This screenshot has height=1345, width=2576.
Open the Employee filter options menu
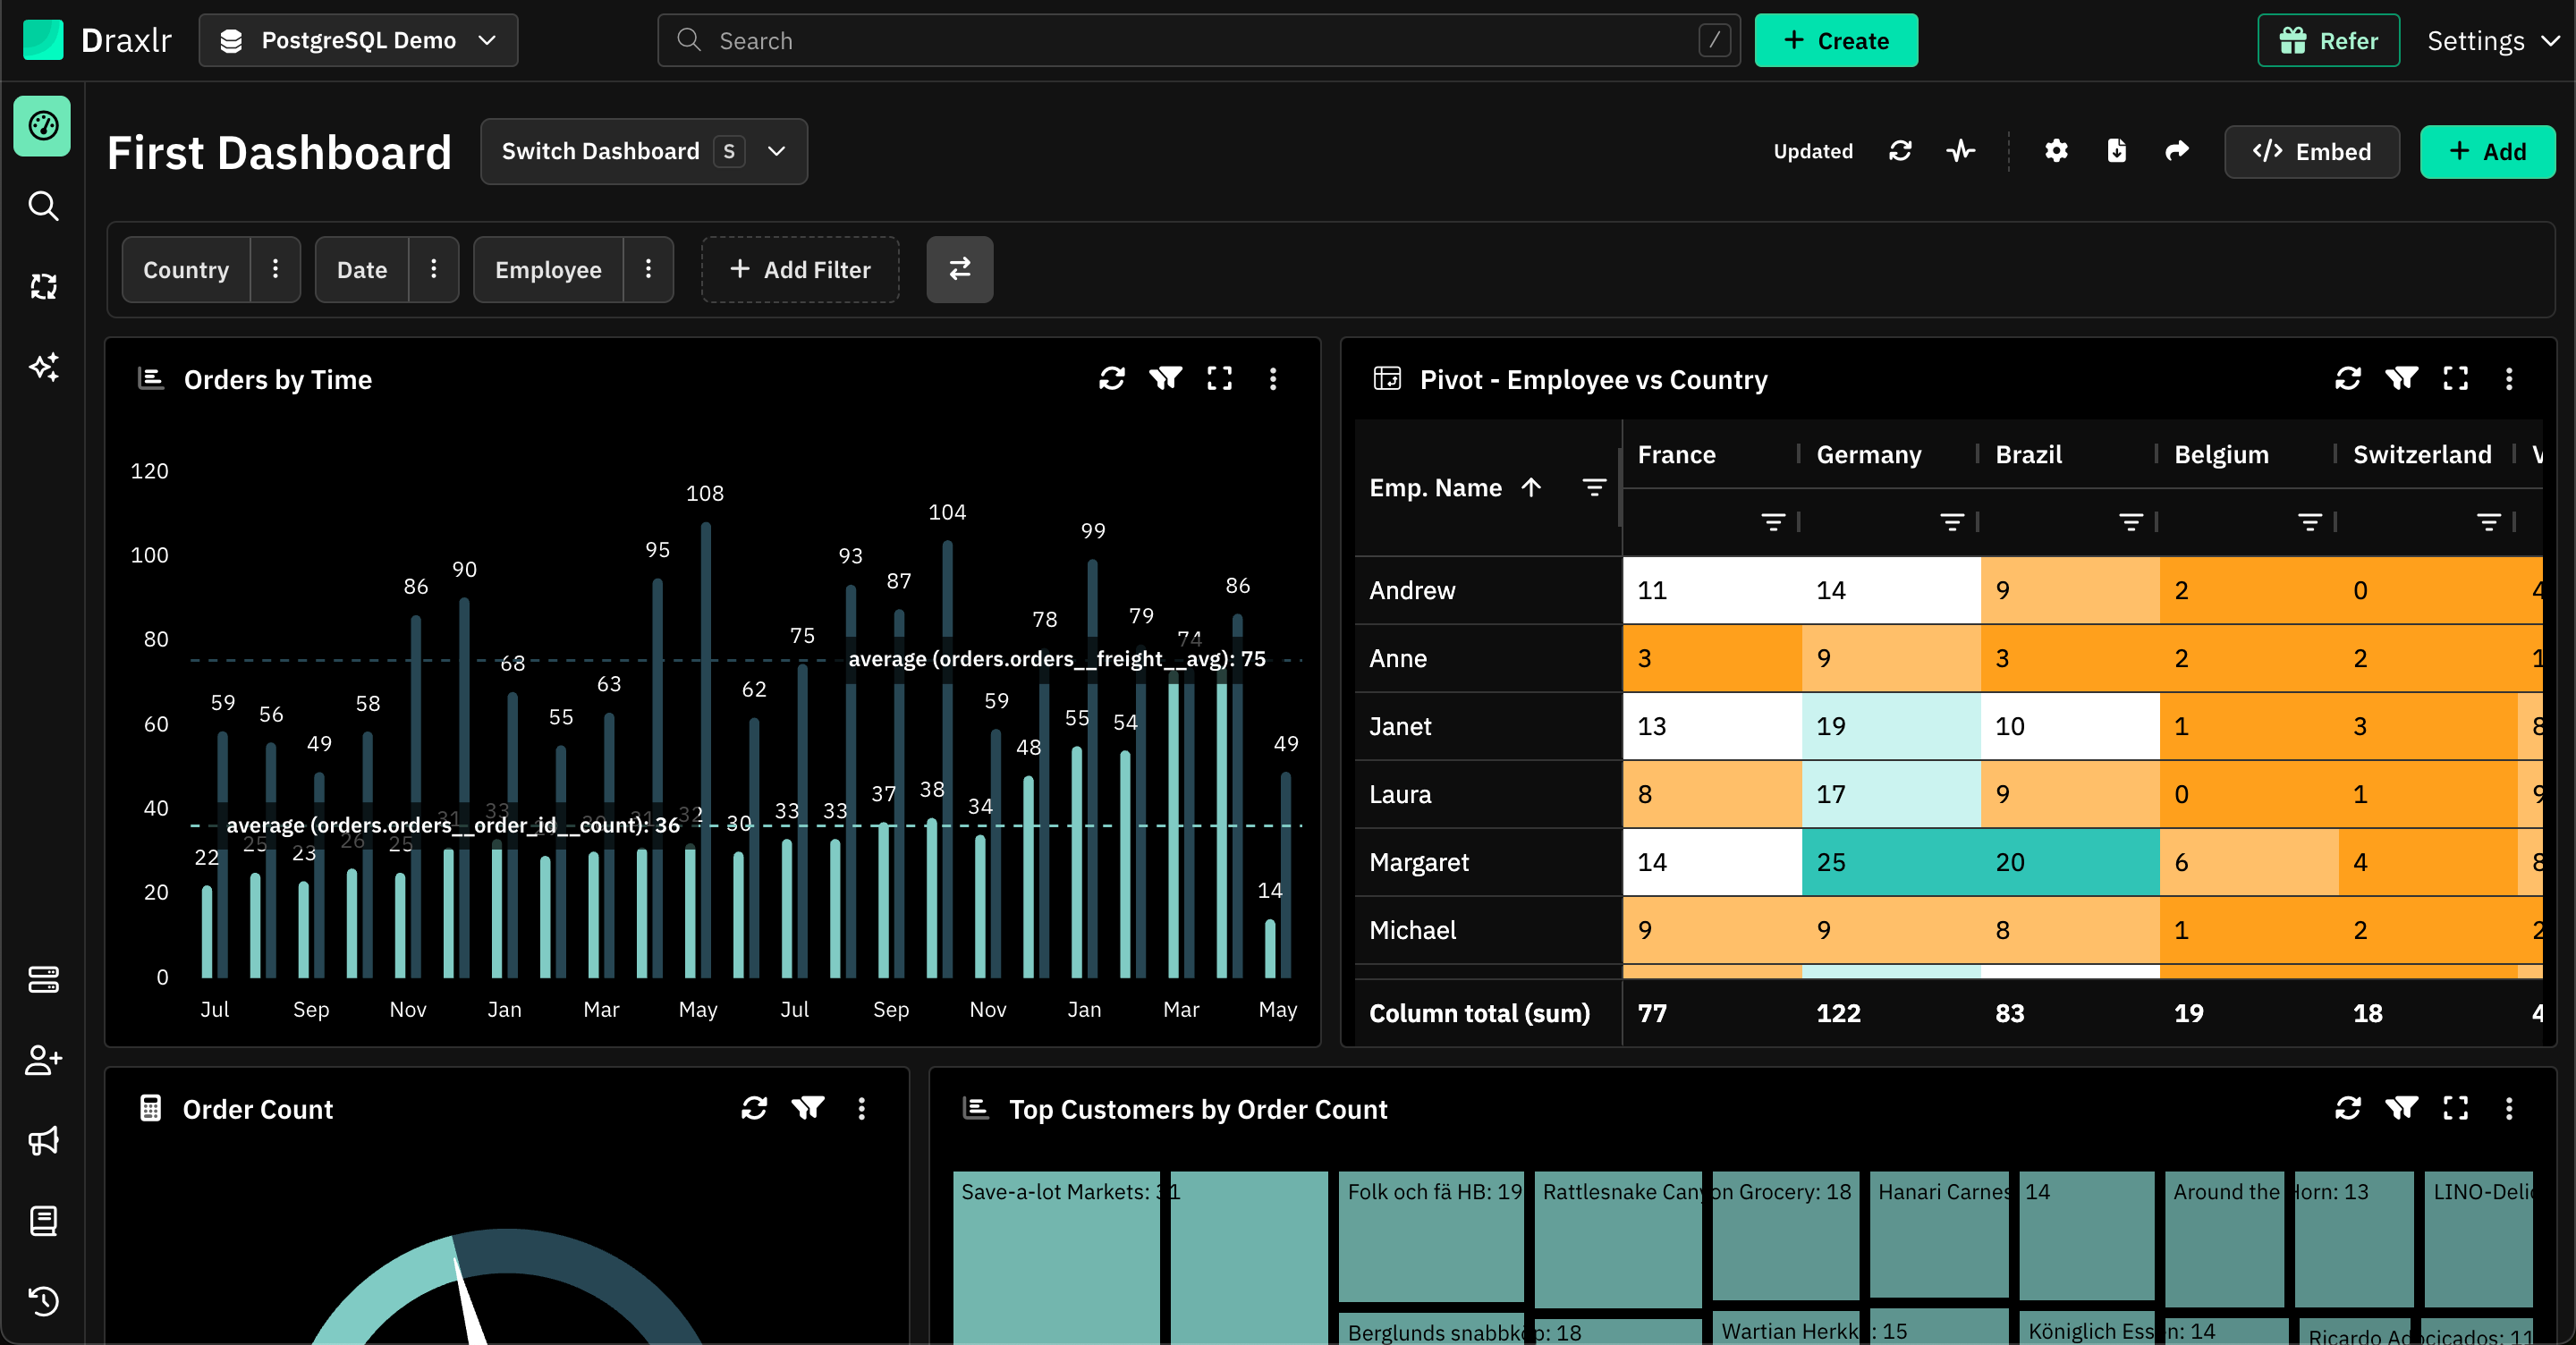coord(648,269)
